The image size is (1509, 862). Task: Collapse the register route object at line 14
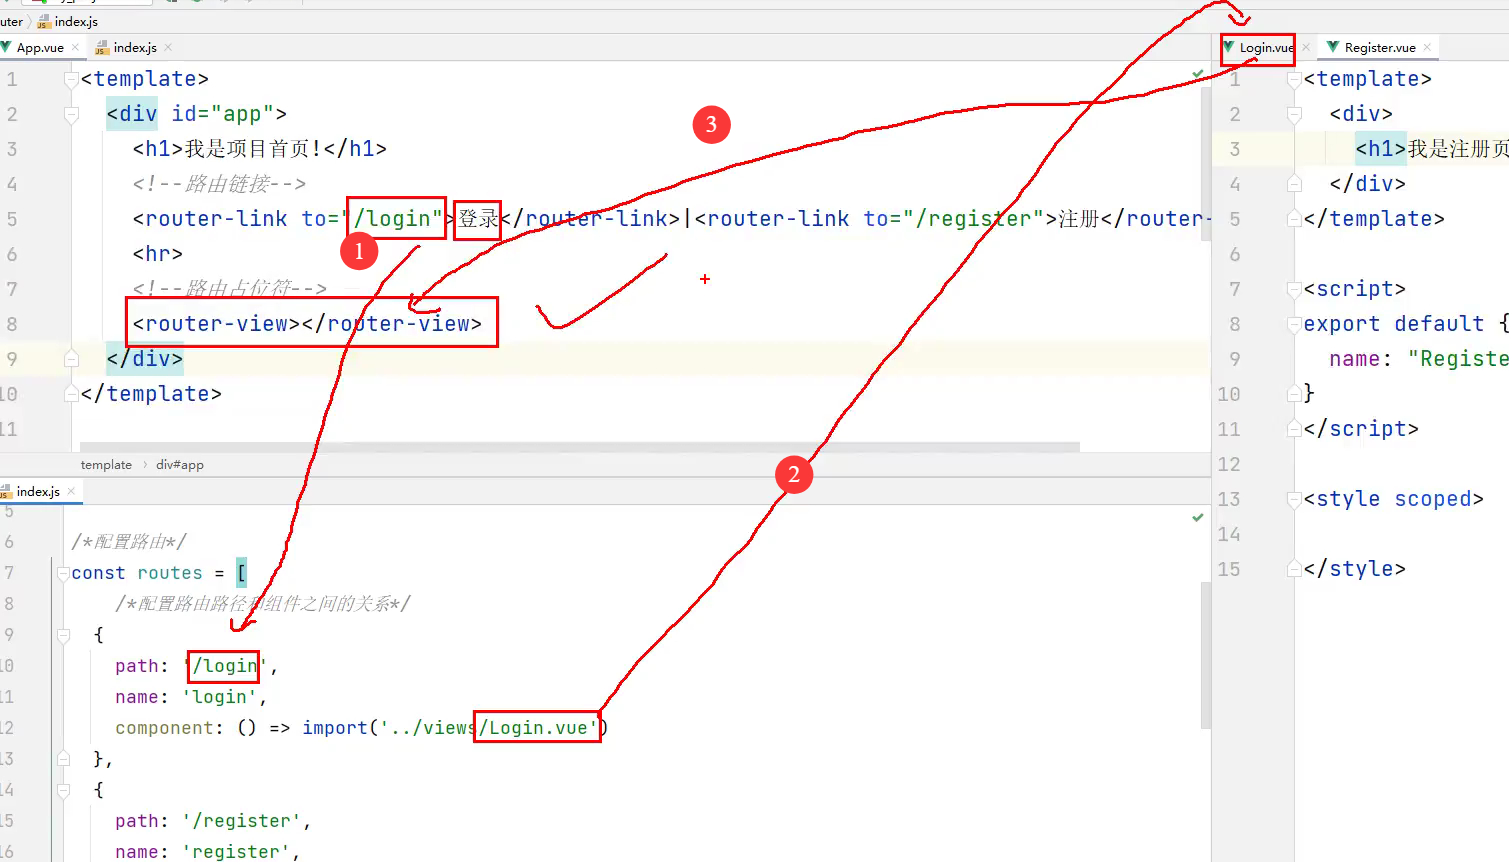coord(64,790)
